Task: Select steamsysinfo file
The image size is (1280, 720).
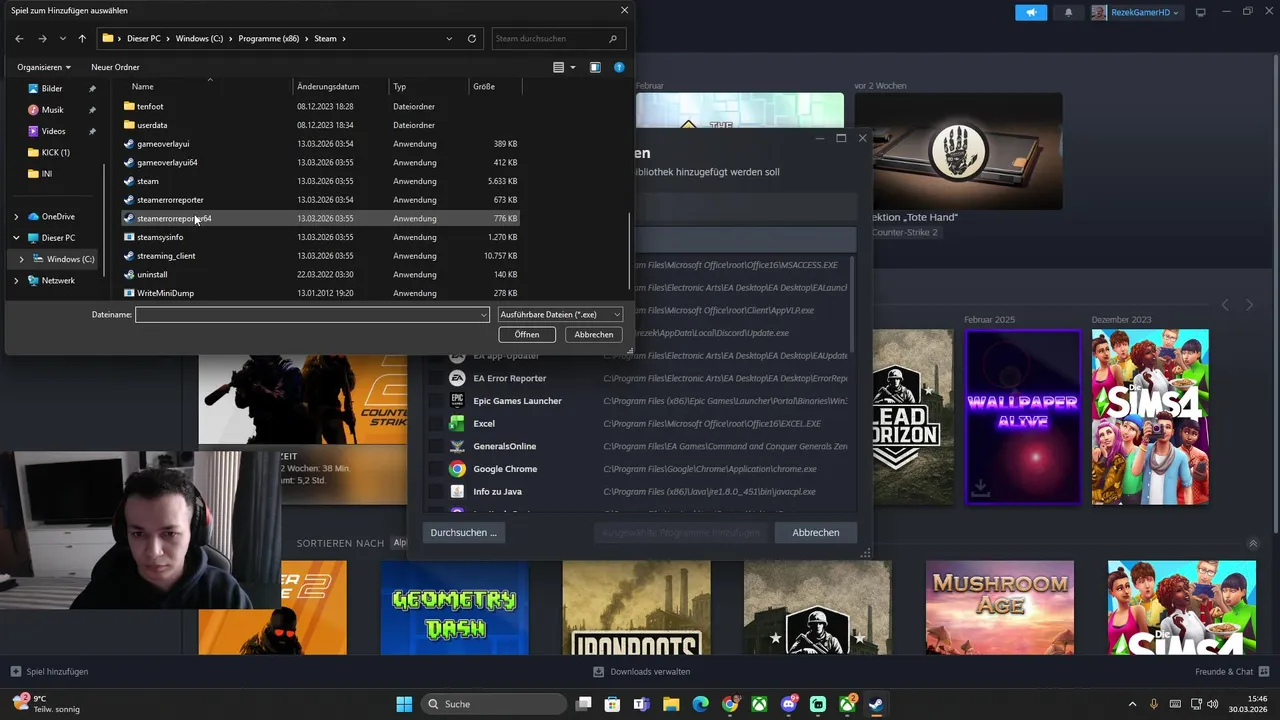Action: point(320,237)
